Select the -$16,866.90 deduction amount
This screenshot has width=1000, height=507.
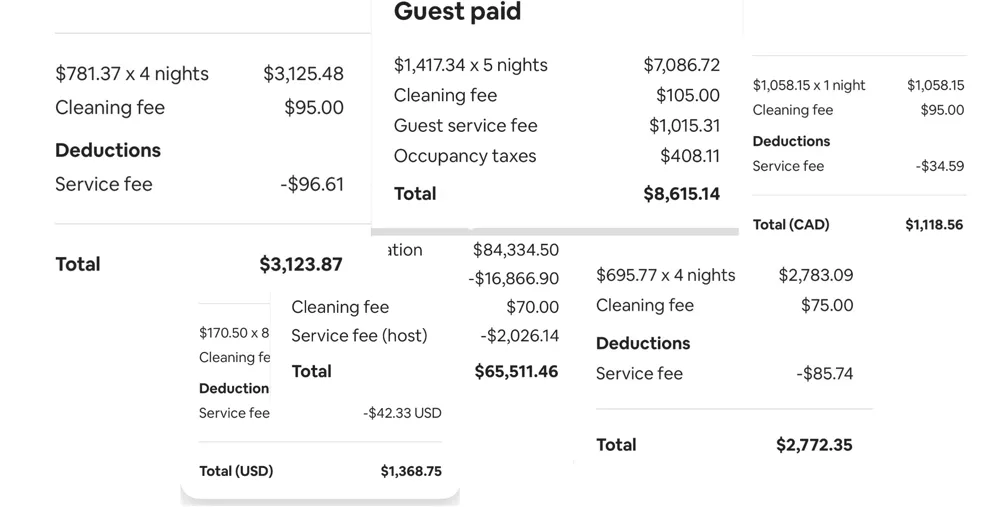coord(513,279)
